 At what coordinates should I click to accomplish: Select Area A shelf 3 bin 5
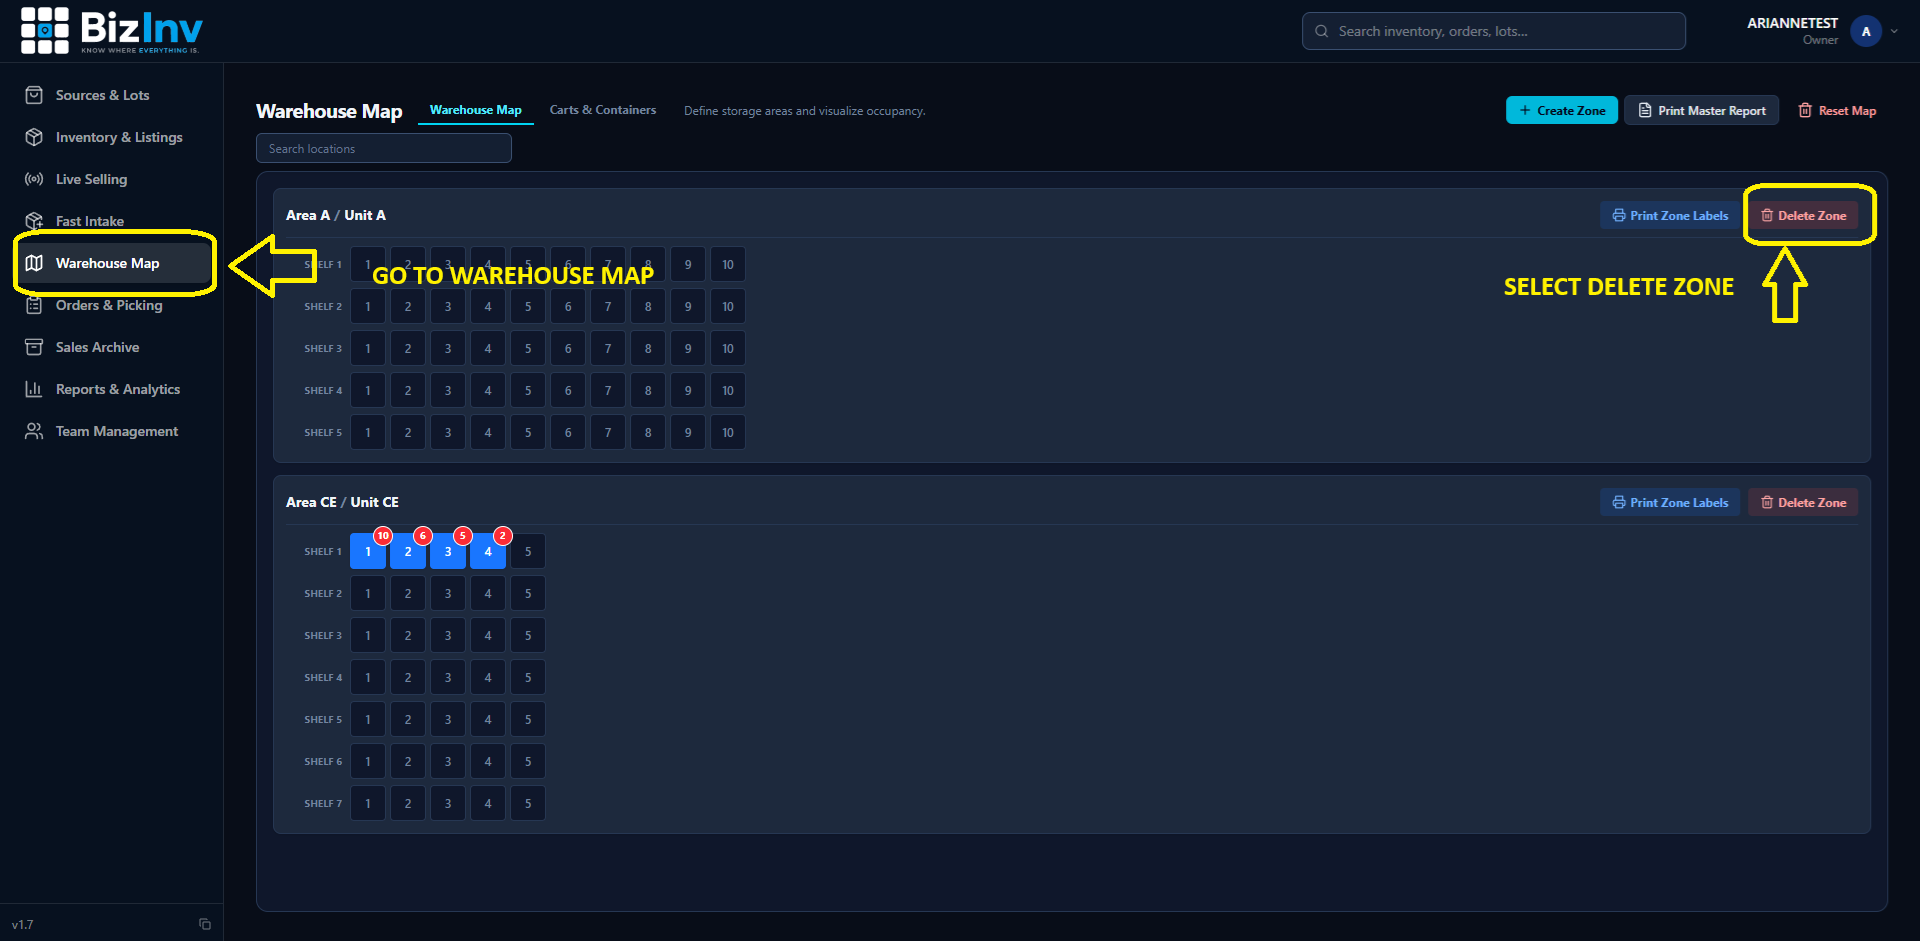(x=528, y=348)
